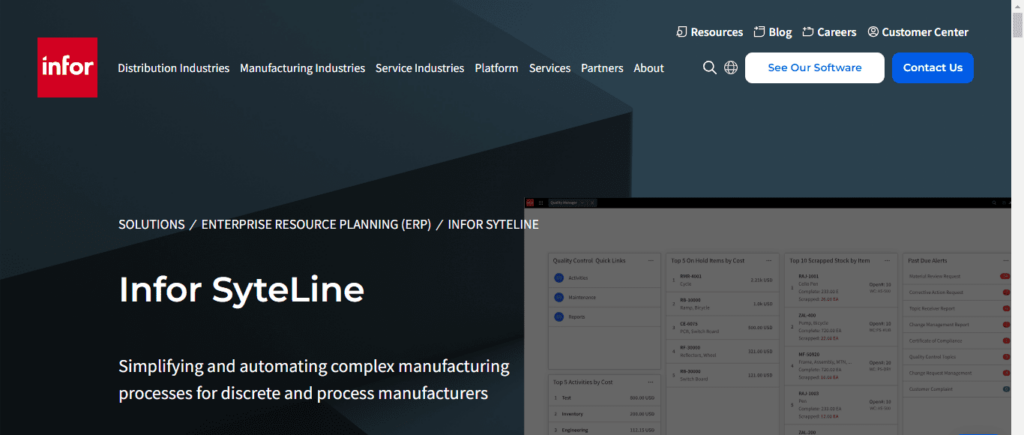Click the Inventory activity cost row
The height and width of the screenshot is (435, 1024).
(x=605, y=414)
